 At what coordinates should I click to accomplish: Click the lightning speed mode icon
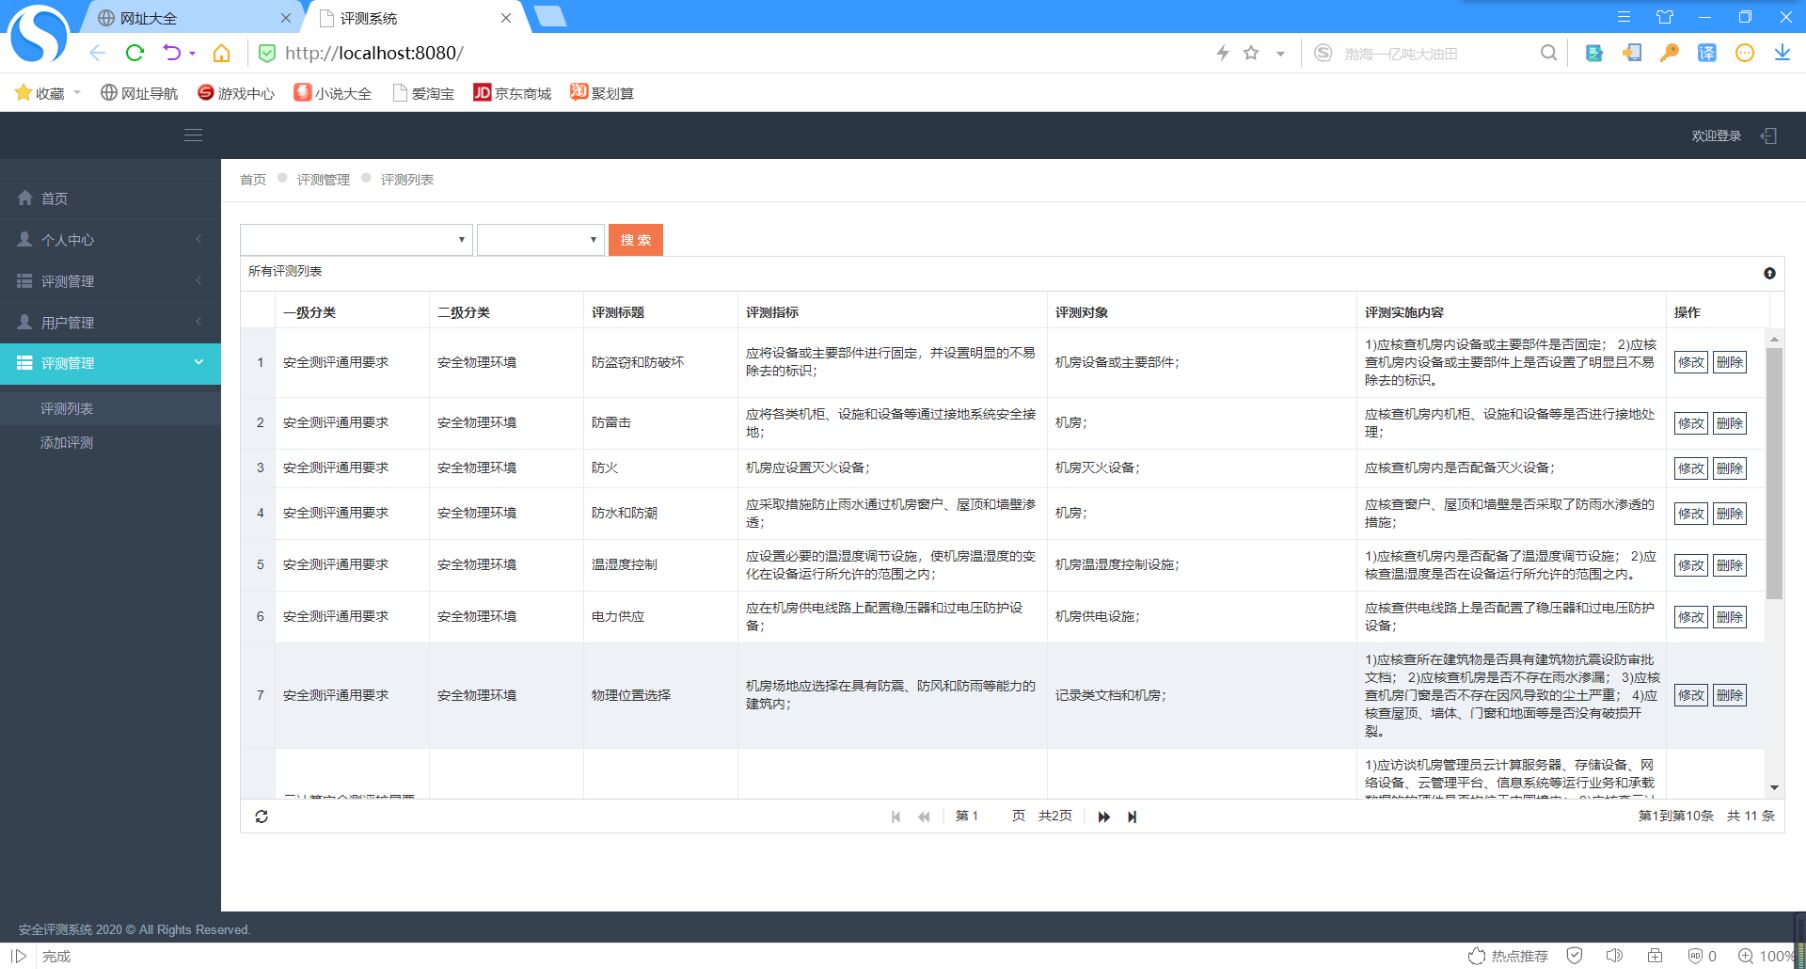tap(1222, 53)
